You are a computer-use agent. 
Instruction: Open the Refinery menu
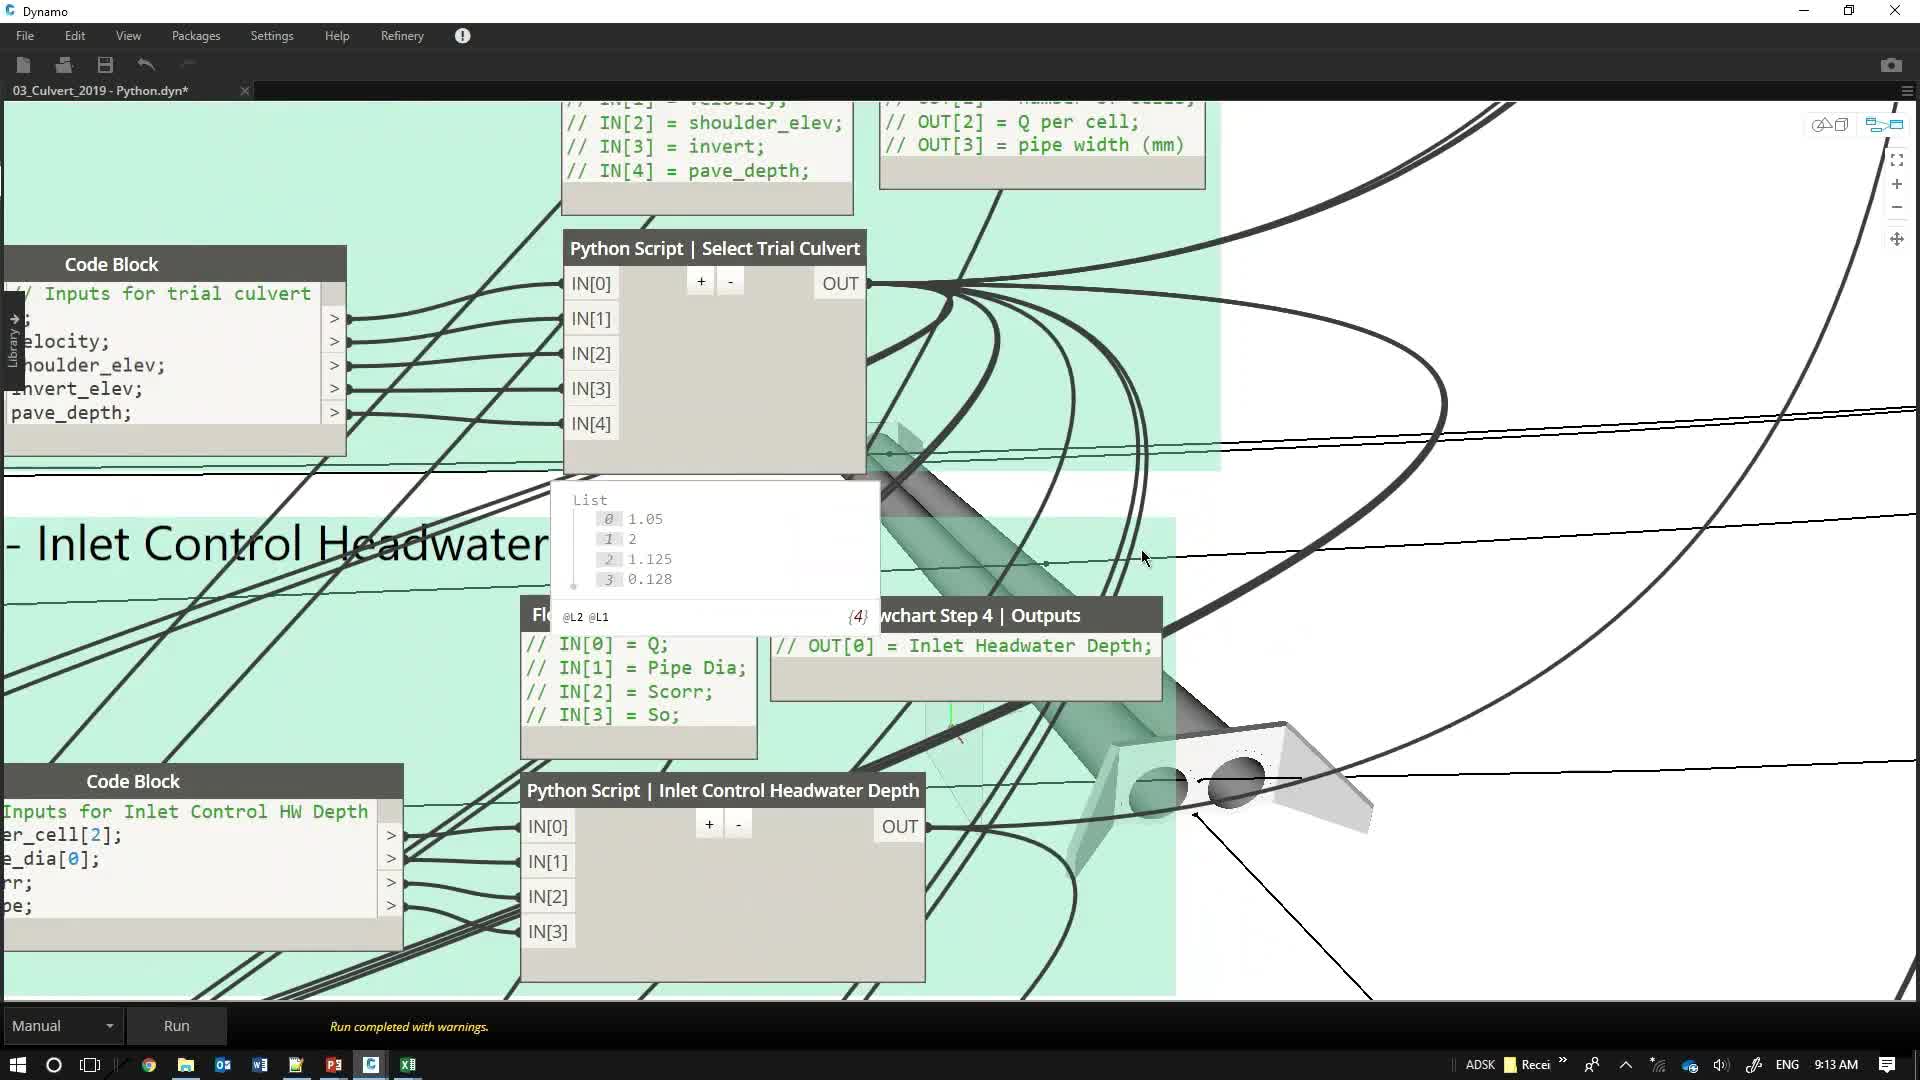click(401, 36)
